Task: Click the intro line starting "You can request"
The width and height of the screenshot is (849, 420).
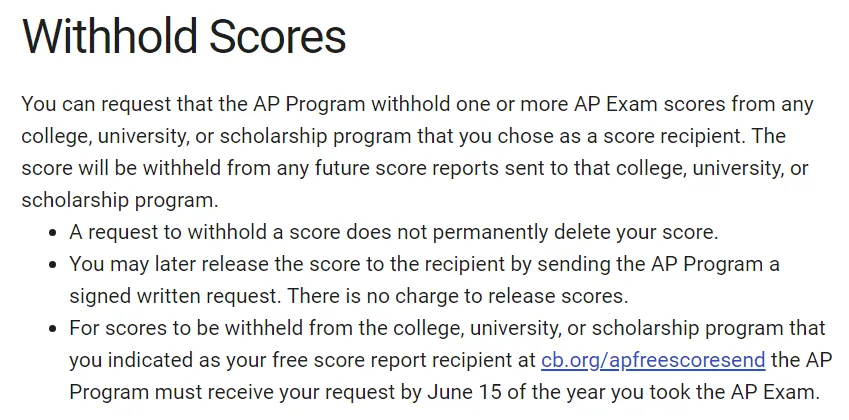Action: (x=417, y=104)
